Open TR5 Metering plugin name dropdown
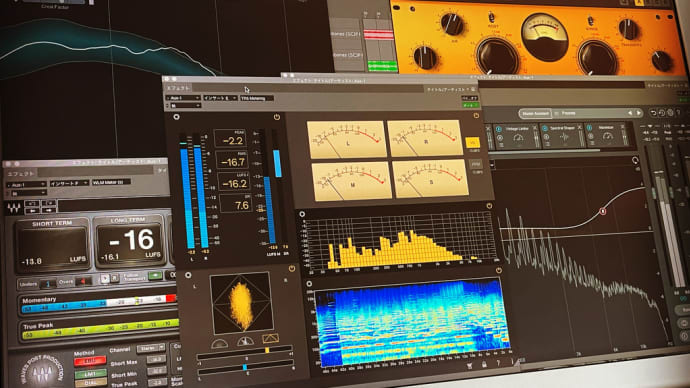The height and width of the screenshot is (388, 690). pyautogui.click(x=257, y=98)
